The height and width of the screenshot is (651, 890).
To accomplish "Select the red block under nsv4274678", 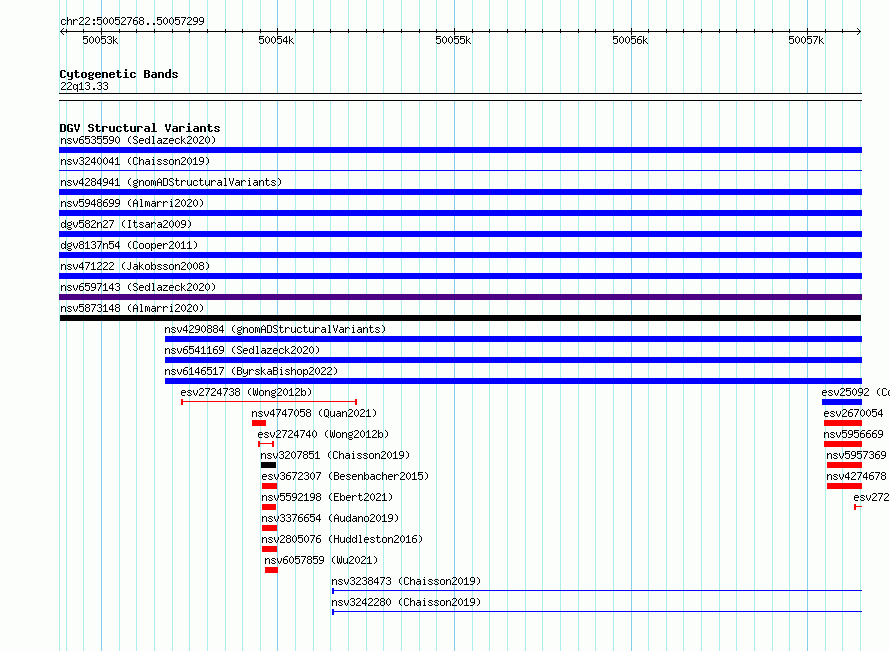I will [845, 486].
